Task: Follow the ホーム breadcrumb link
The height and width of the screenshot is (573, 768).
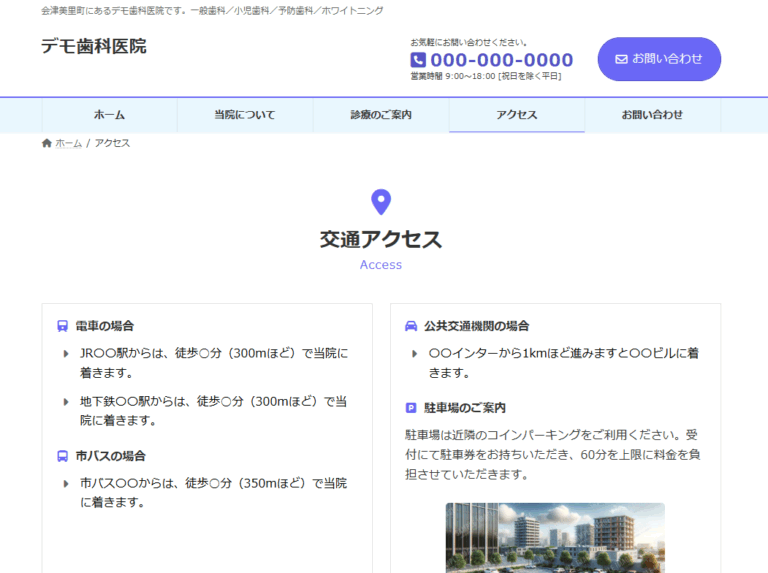Action: [x=68, y=143]
